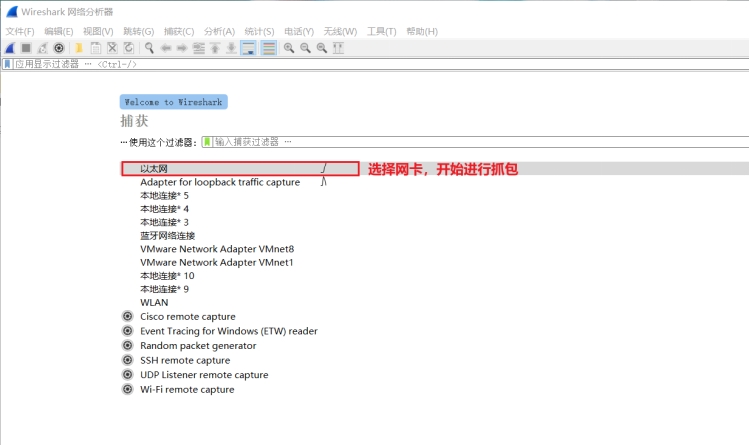Reset text zoom to normal size
The width and height of the screenshot is (750, 445).
pyautogui.click(x=322, y=48)
